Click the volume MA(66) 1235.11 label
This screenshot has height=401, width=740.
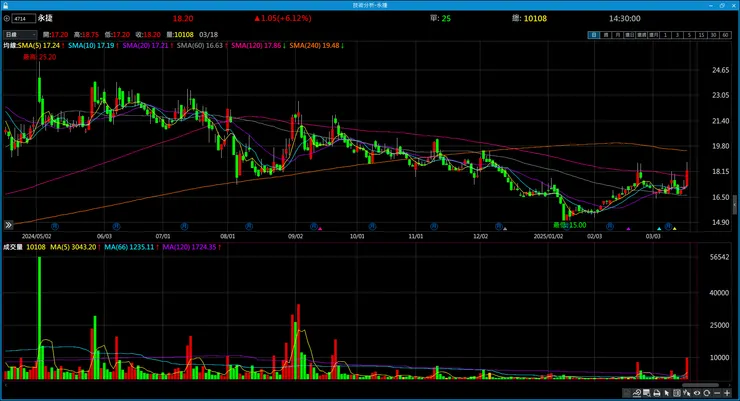pos(131,247)
